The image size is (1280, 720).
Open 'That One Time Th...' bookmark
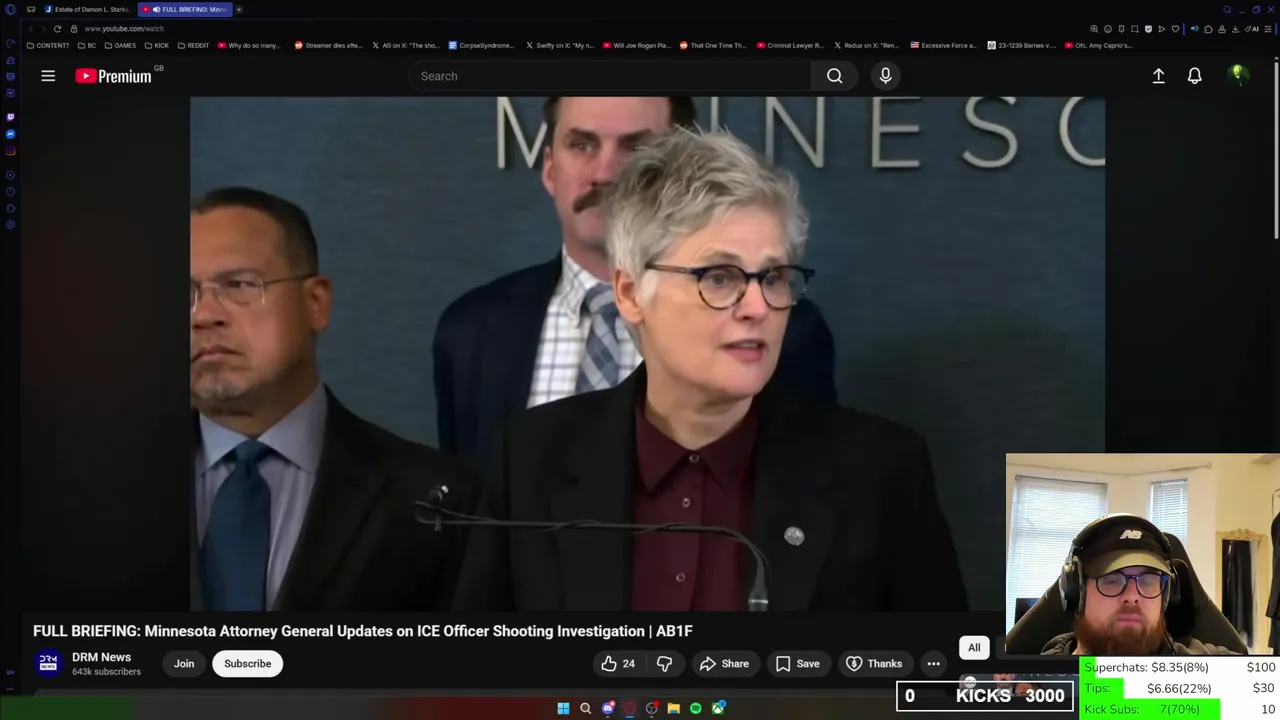tap(713, 45)
